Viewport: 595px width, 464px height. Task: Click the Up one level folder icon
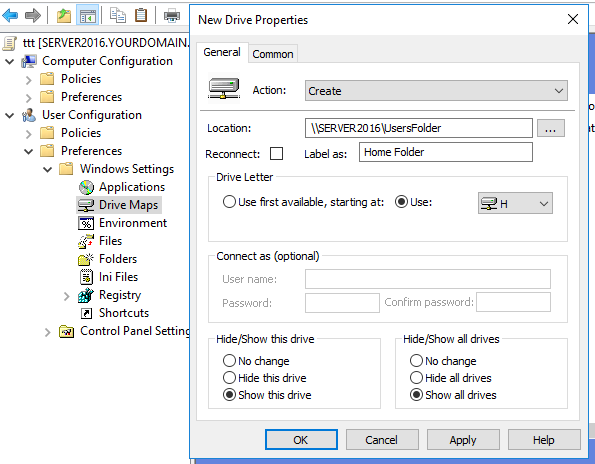64,16
